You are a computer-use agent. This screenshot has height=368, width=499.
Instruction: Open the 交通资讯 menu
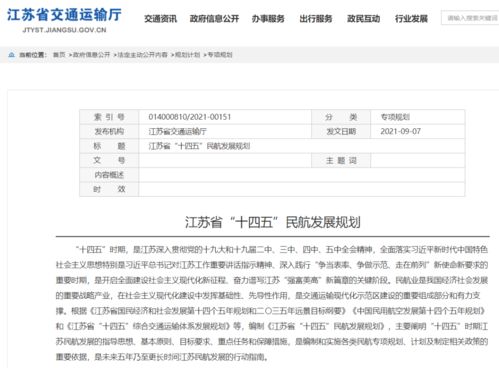(161, 19)
